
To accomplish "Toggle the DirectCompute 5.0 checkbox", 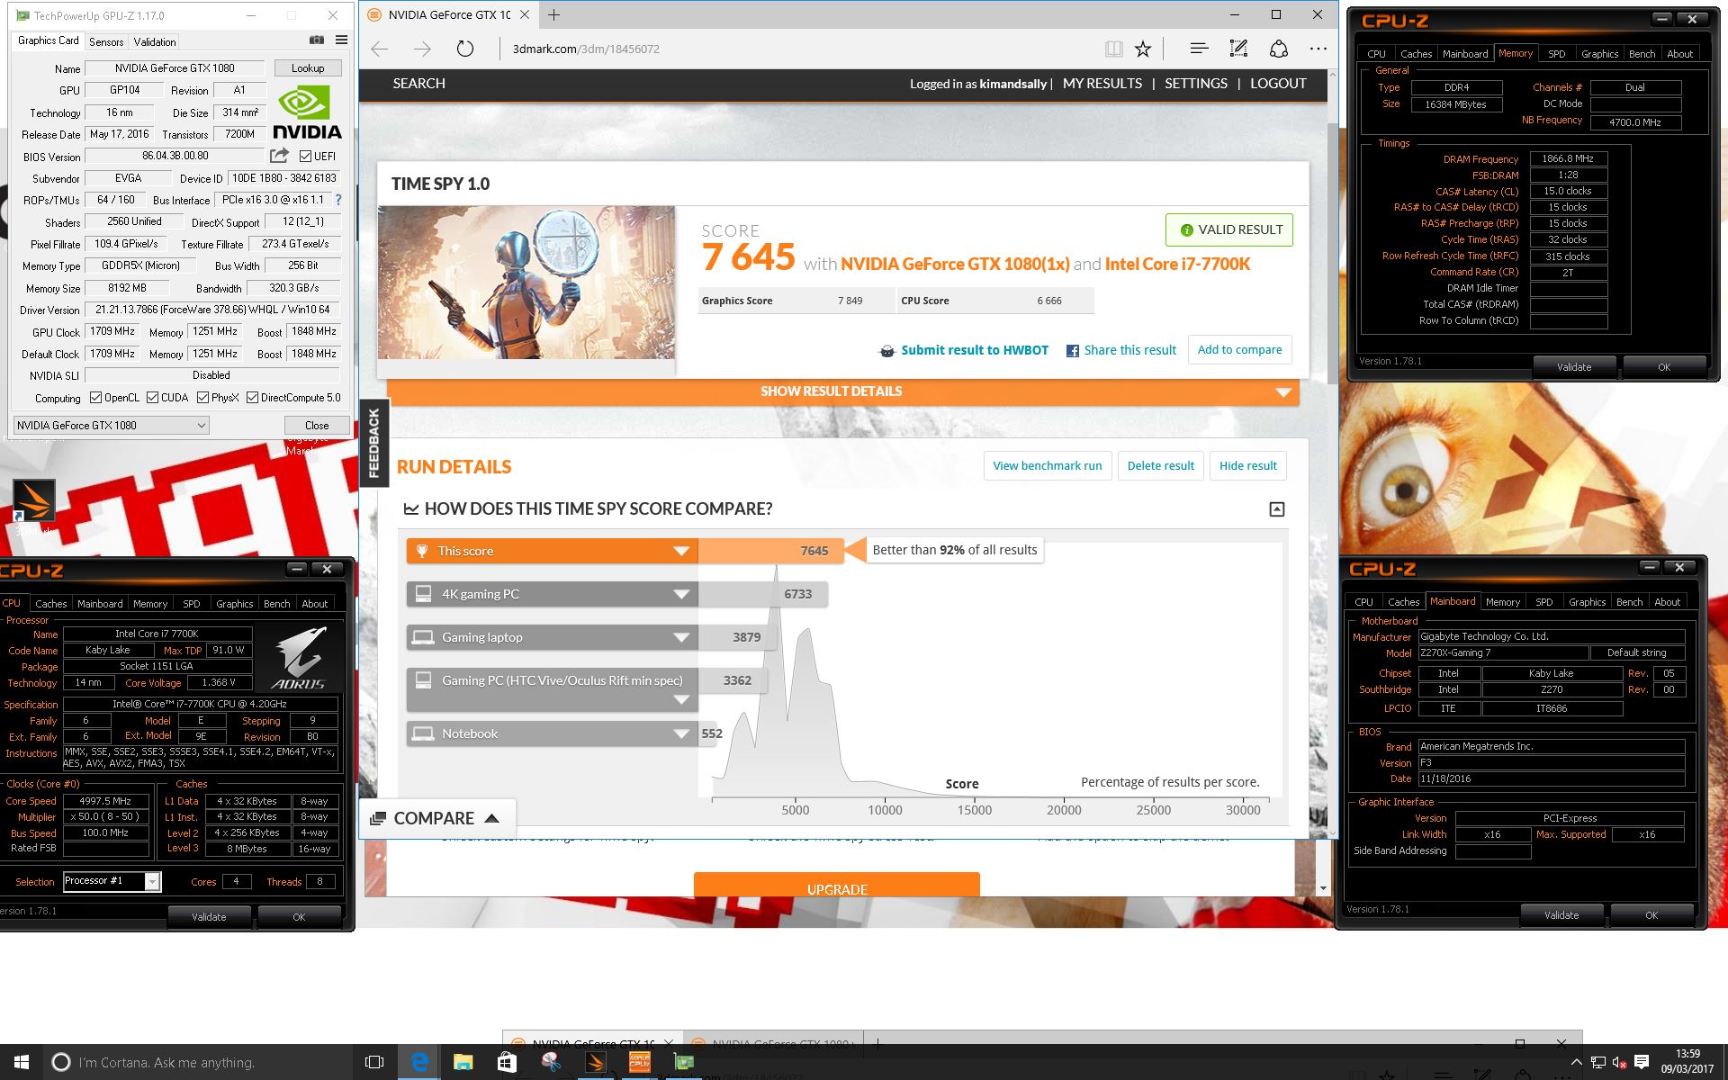I will coord(252,397).
